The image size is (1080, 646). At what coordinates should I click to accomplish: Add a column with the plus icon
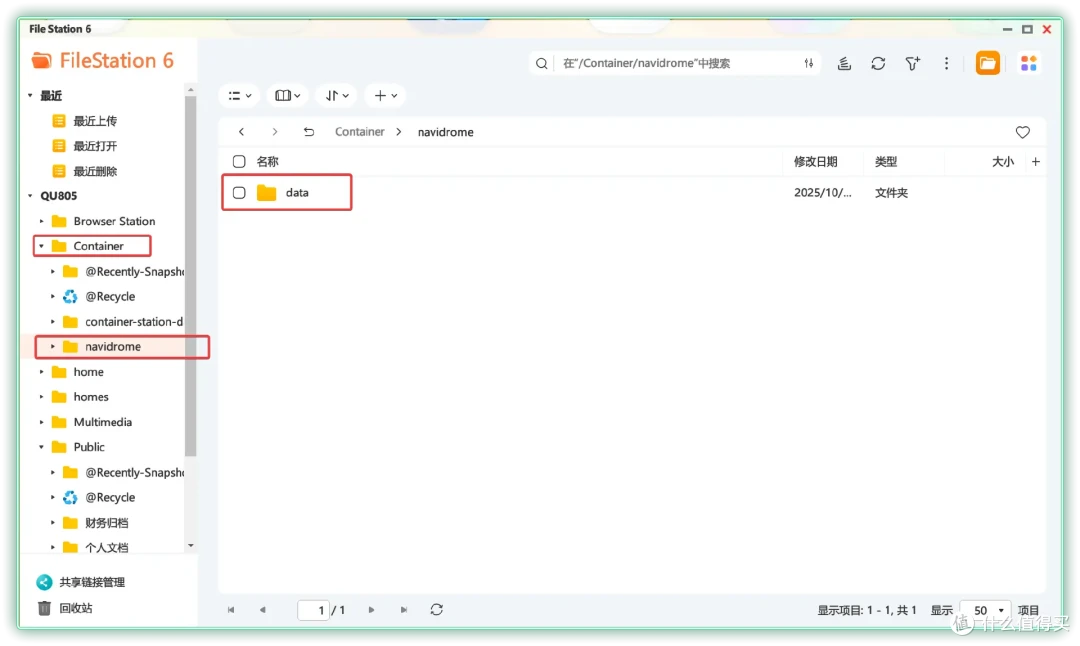pyautogui.click(x=1036, y=162)
